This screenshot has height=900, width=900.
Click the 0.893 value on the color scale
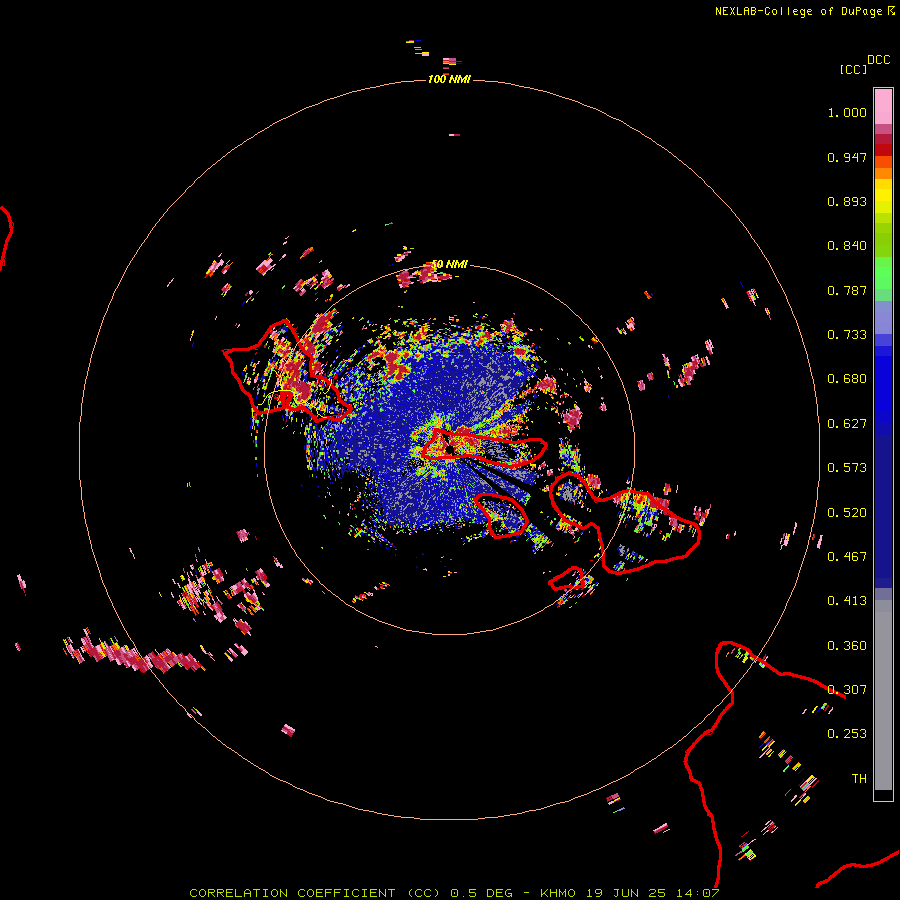coord(847,201)
